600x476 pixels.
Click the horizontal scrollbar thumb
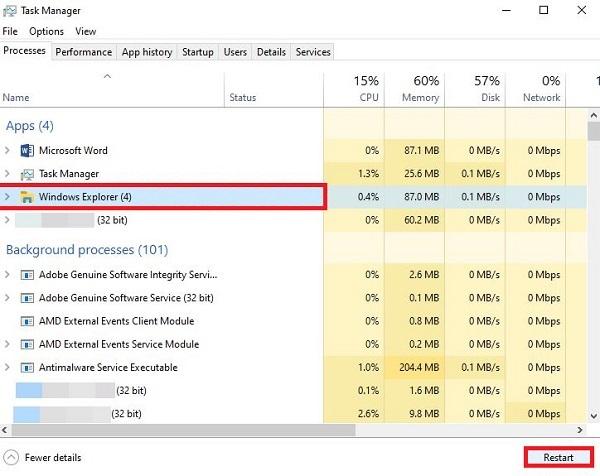[183, 430]
